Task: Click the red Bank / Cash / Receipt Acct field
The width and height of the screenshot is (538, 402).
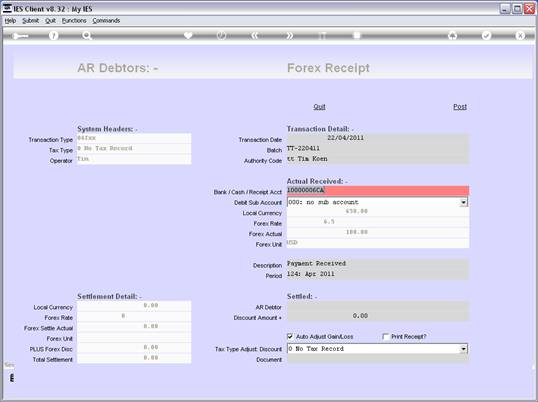Action: point(378,191)
